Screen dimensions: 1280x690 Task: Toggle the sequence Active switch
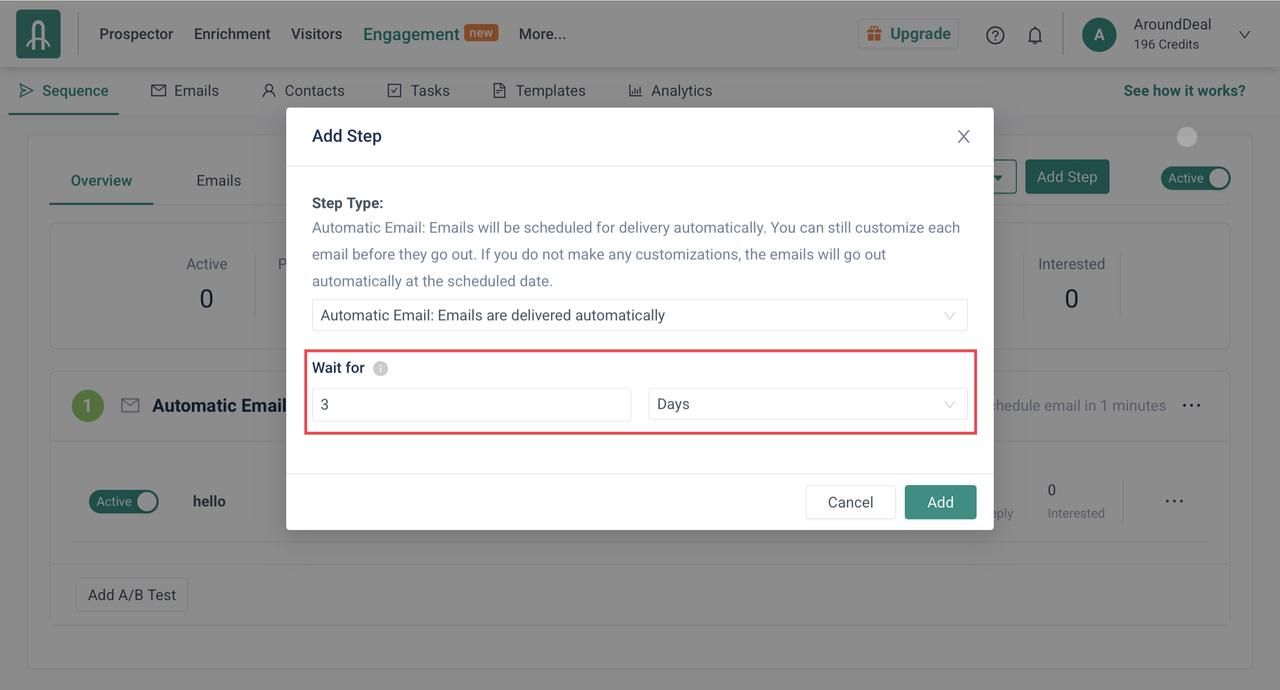tap(1196, 178)
